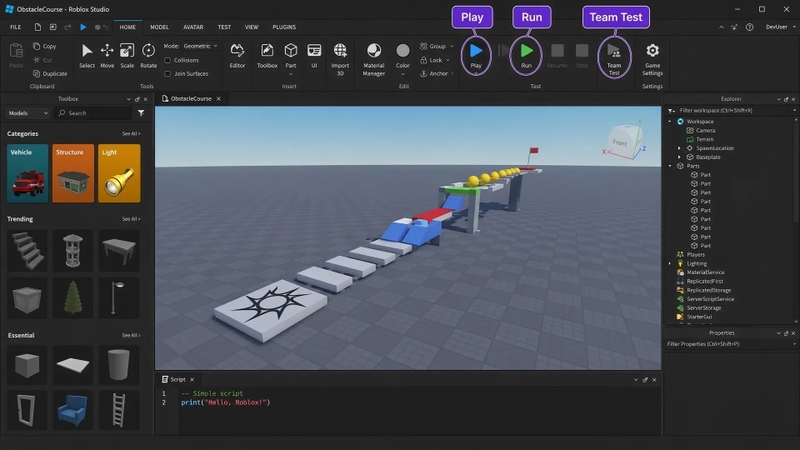Select the ObstacleCourse document tab
The image size is (800, 450).
point(190,98)
